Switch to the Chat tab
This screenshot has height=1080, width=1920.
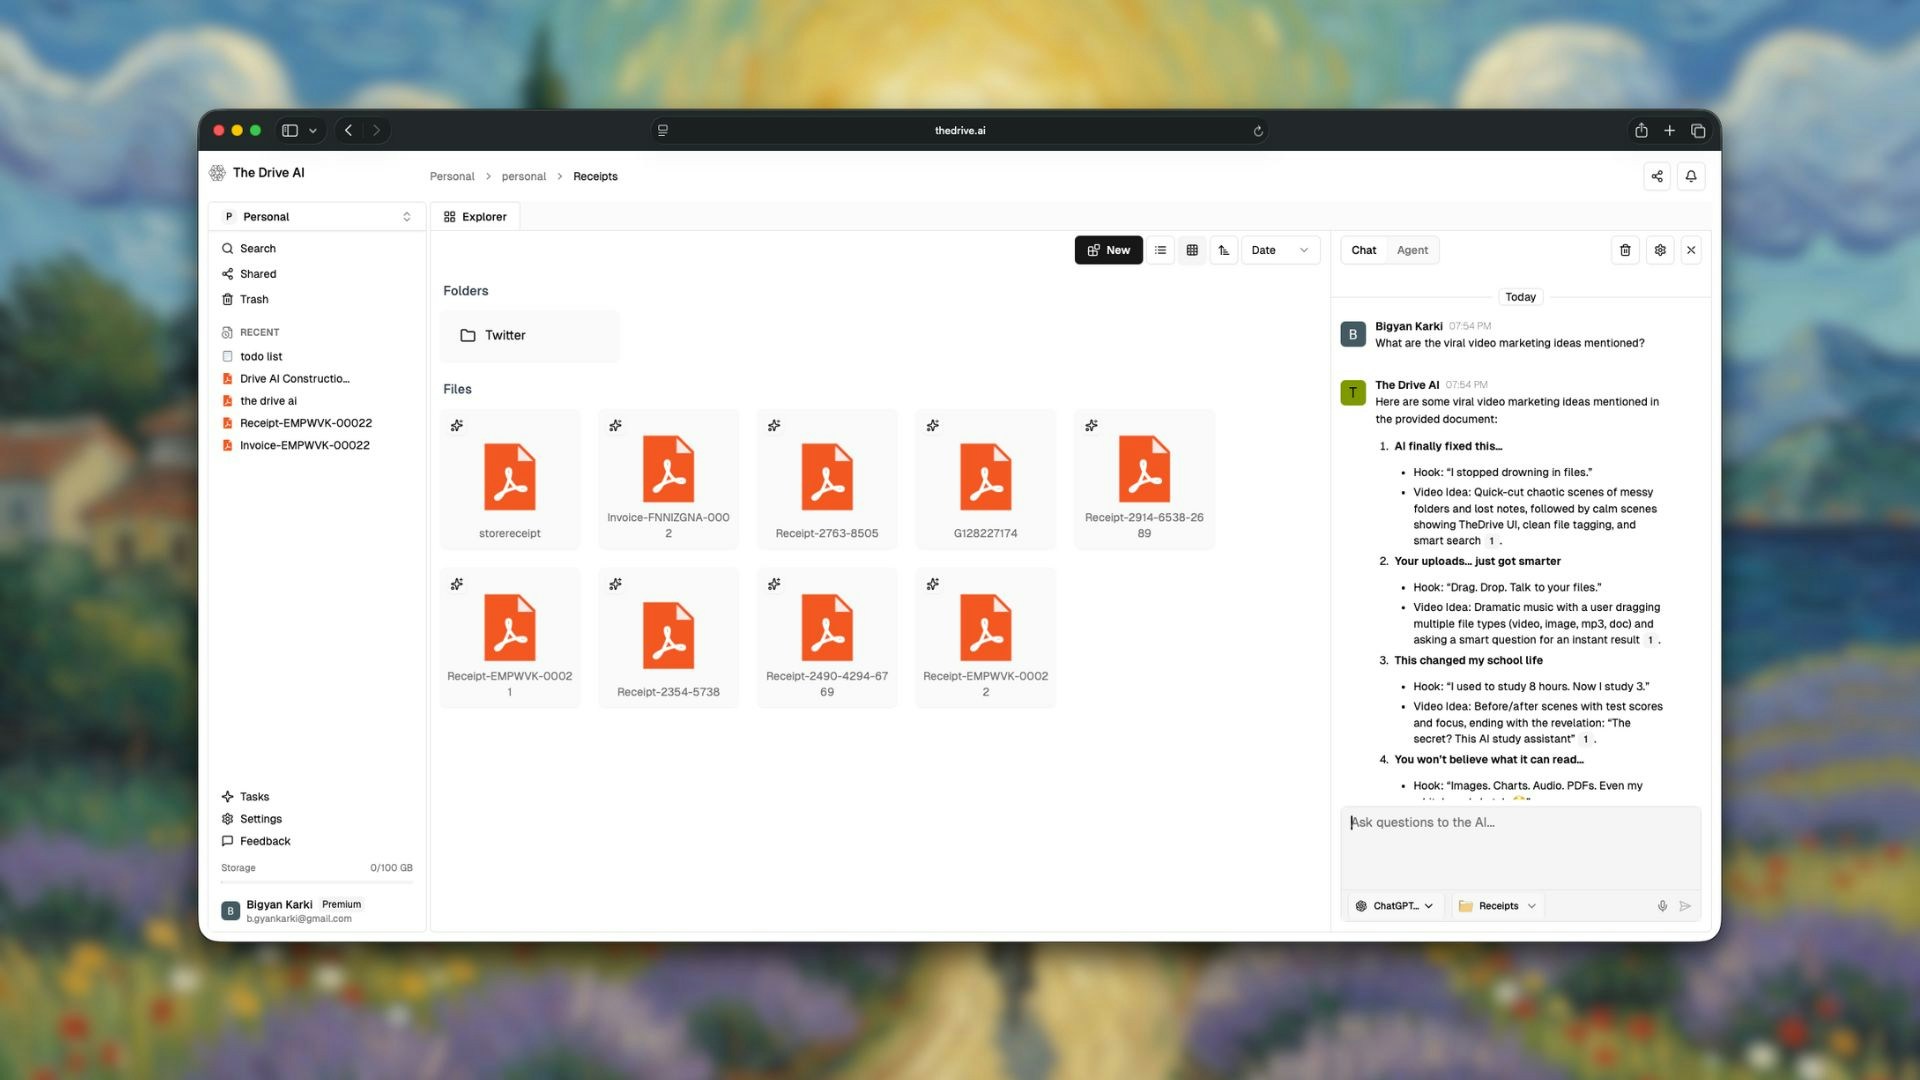click(1363, 250)
